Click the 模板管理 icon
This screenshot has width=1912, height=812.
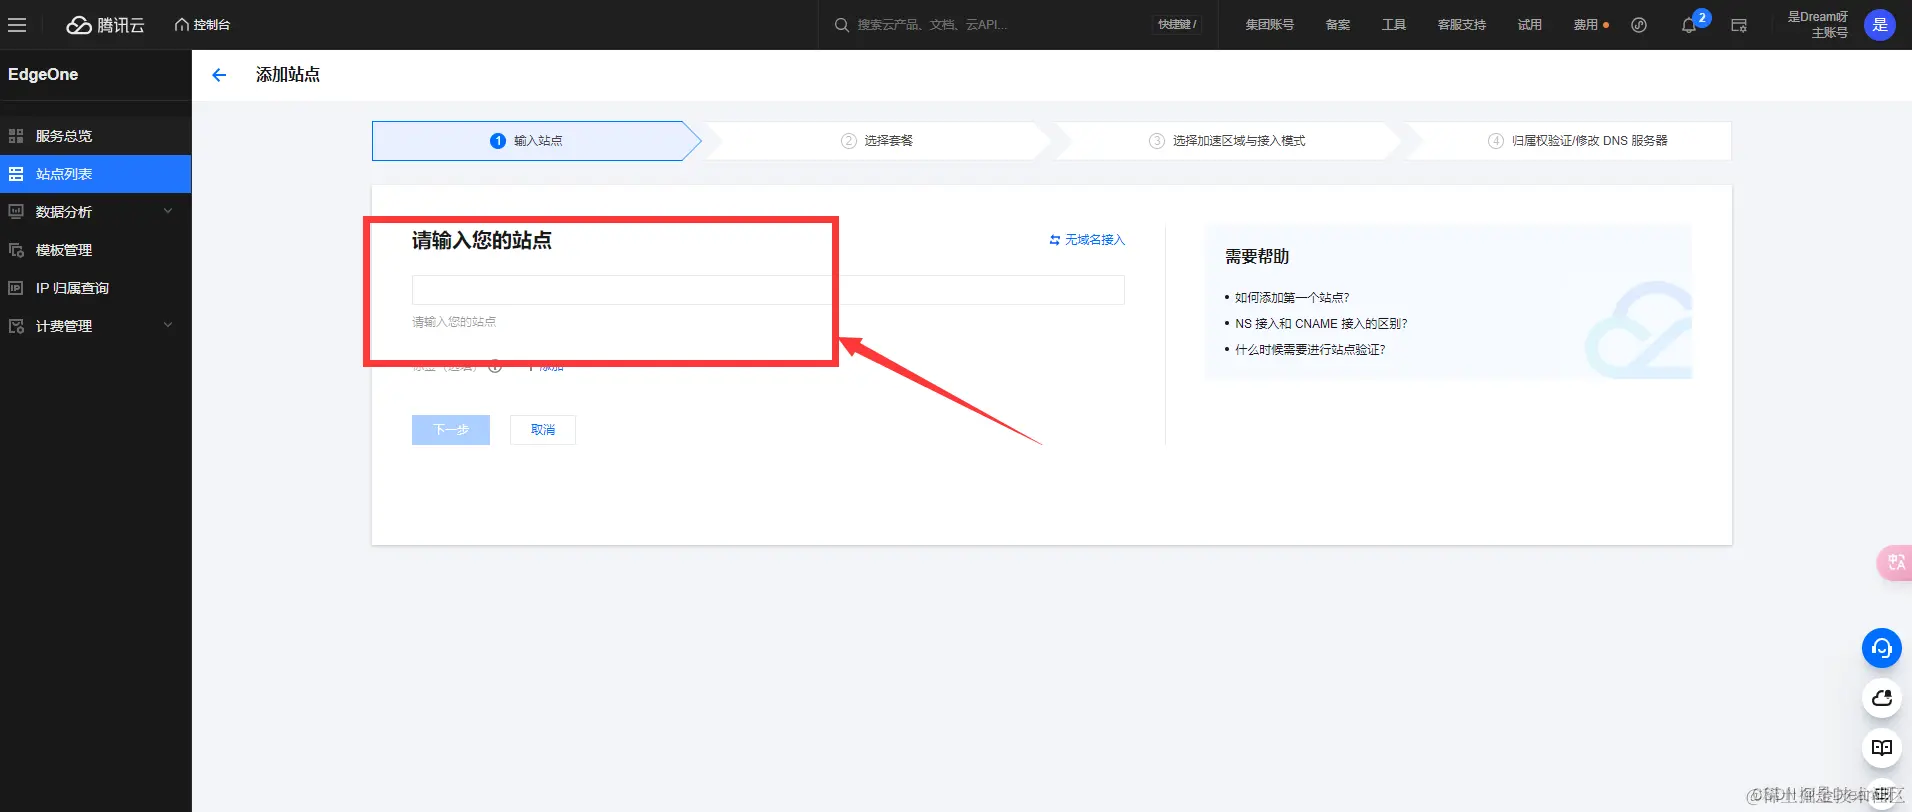pyautogui.click(x=16, y=250)
